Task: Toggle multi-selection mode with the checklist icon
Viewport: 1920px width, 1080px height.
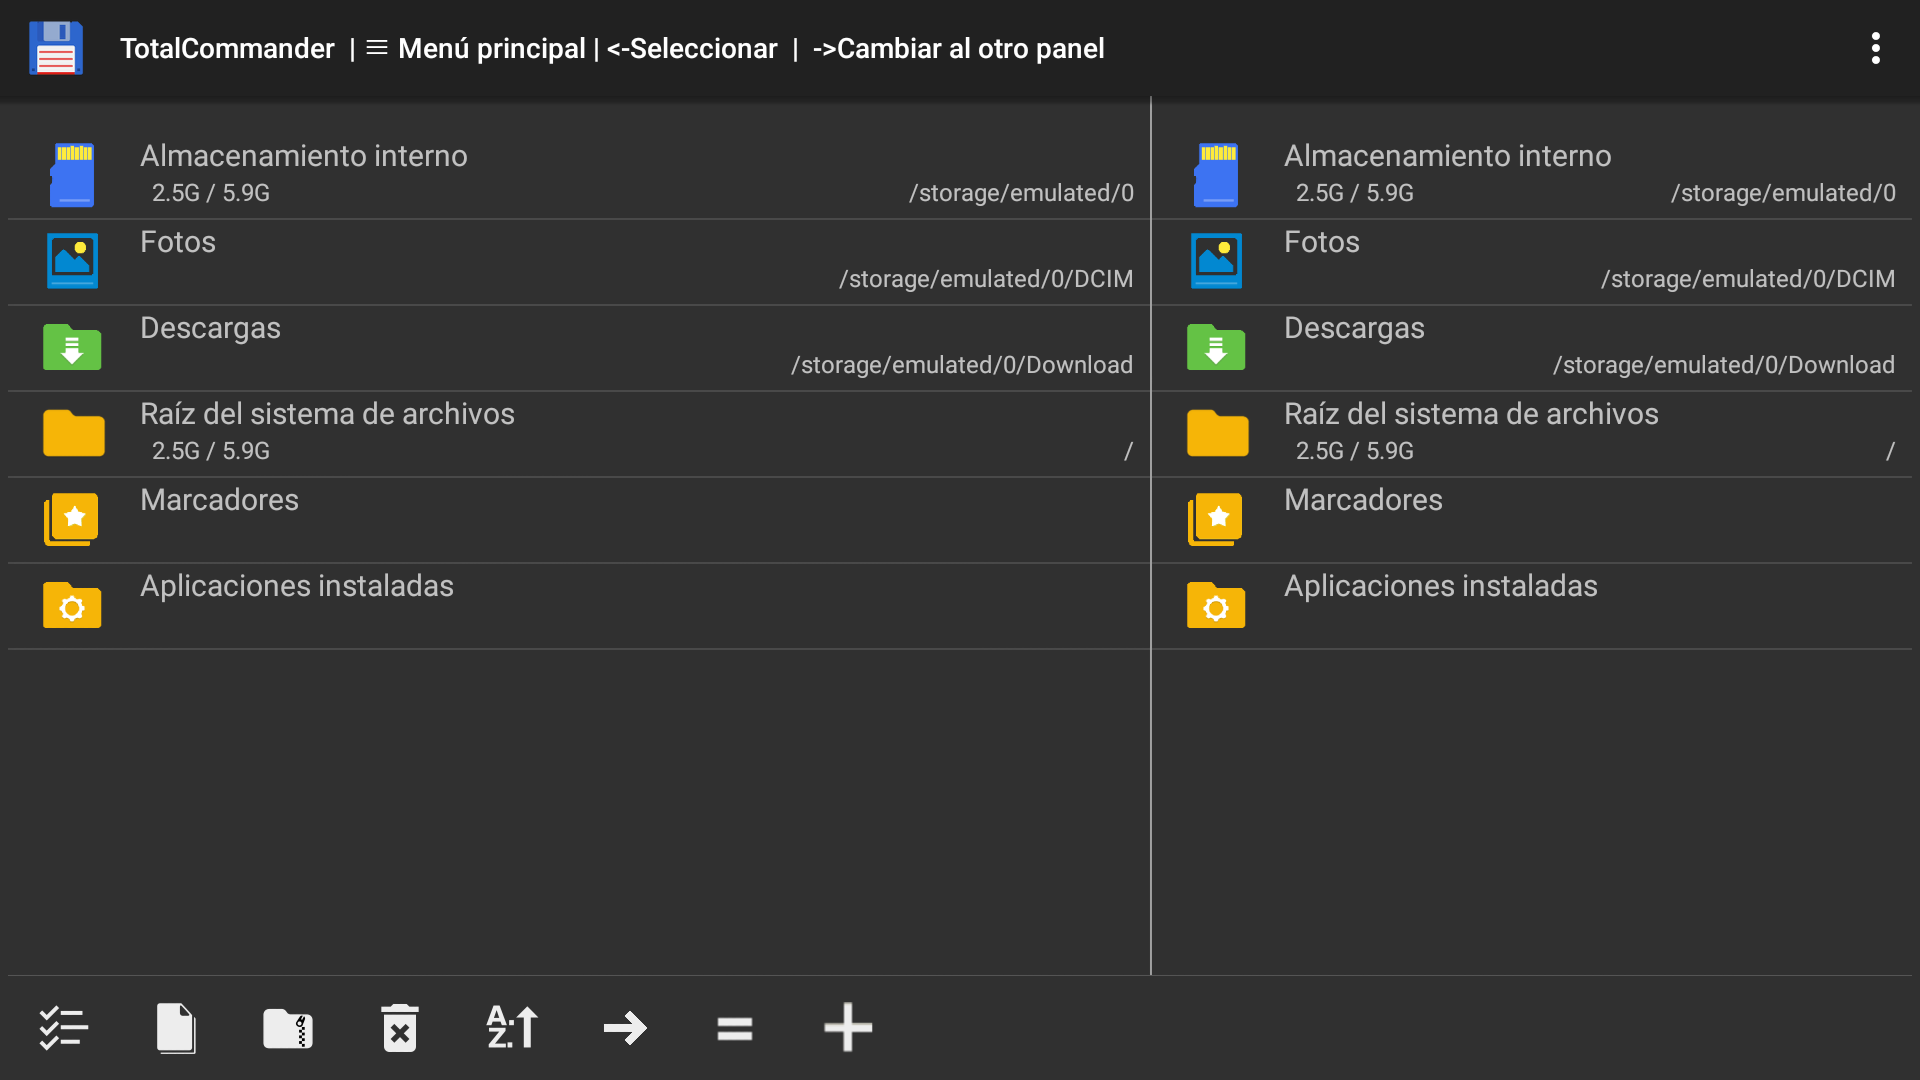Action: [x=63, y=1027]
